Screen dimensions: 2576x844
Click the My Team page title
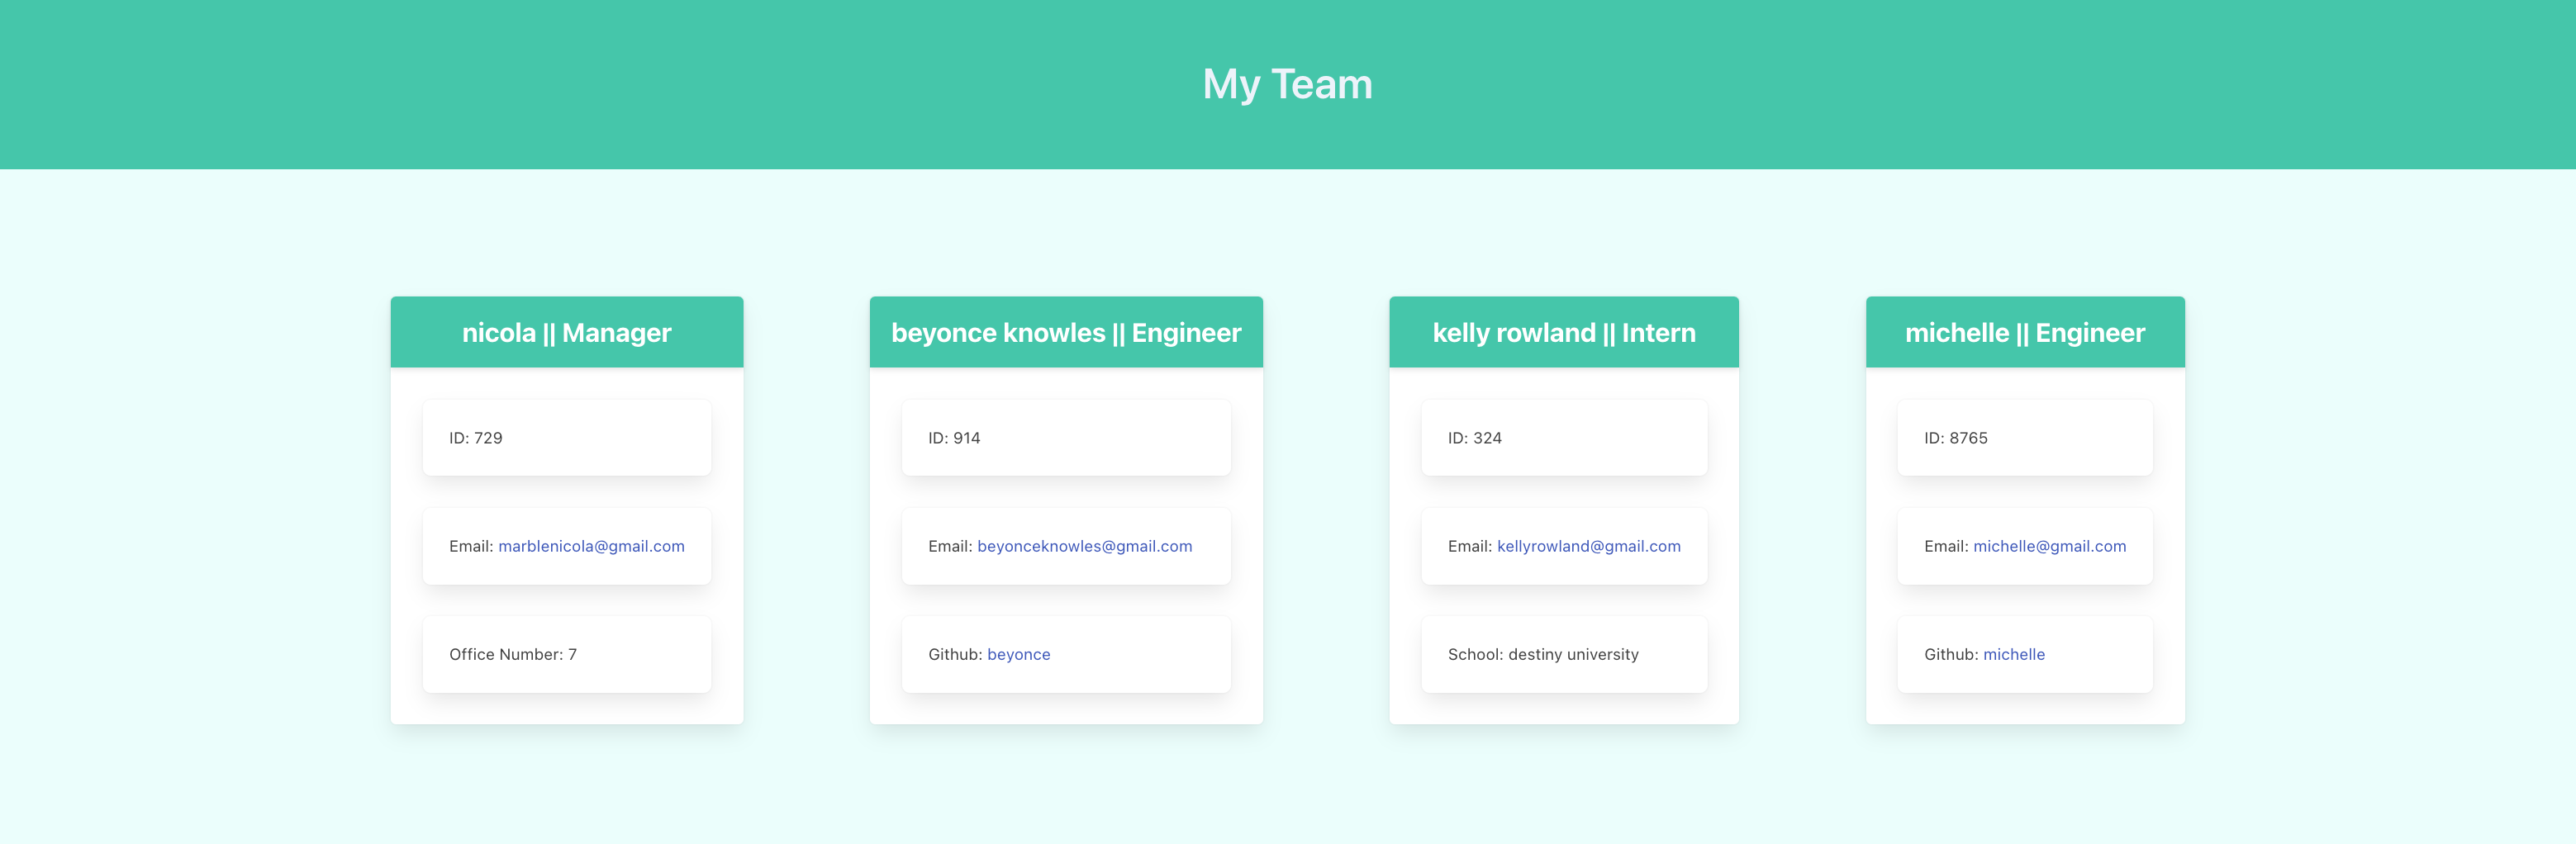1288,84
